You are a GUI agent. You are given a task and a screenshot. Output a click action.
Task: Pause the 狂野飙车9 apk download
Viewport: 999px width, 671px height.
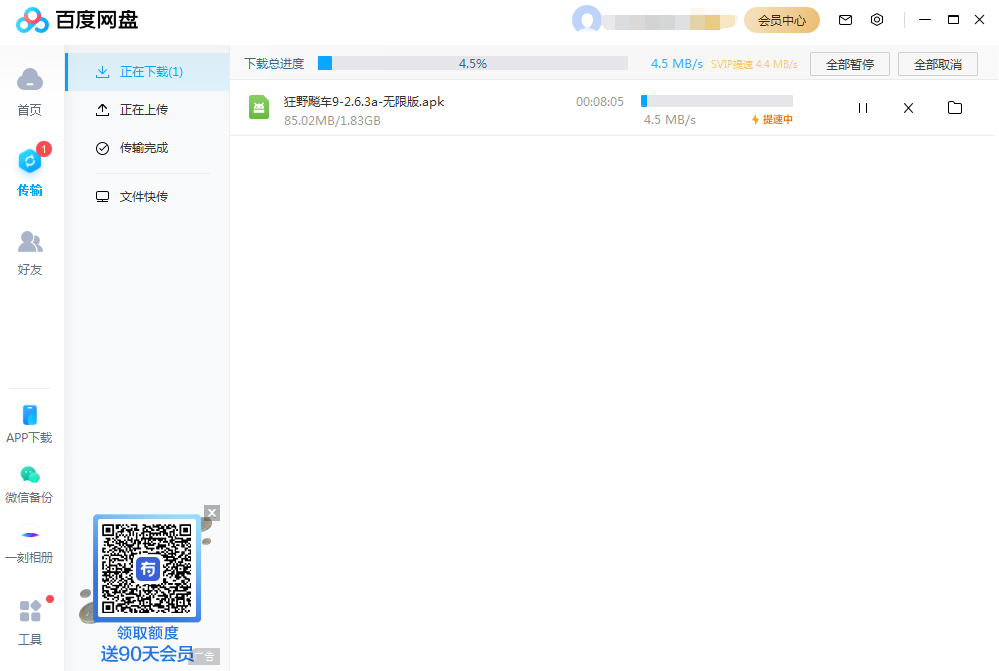(x=863, y=108)
